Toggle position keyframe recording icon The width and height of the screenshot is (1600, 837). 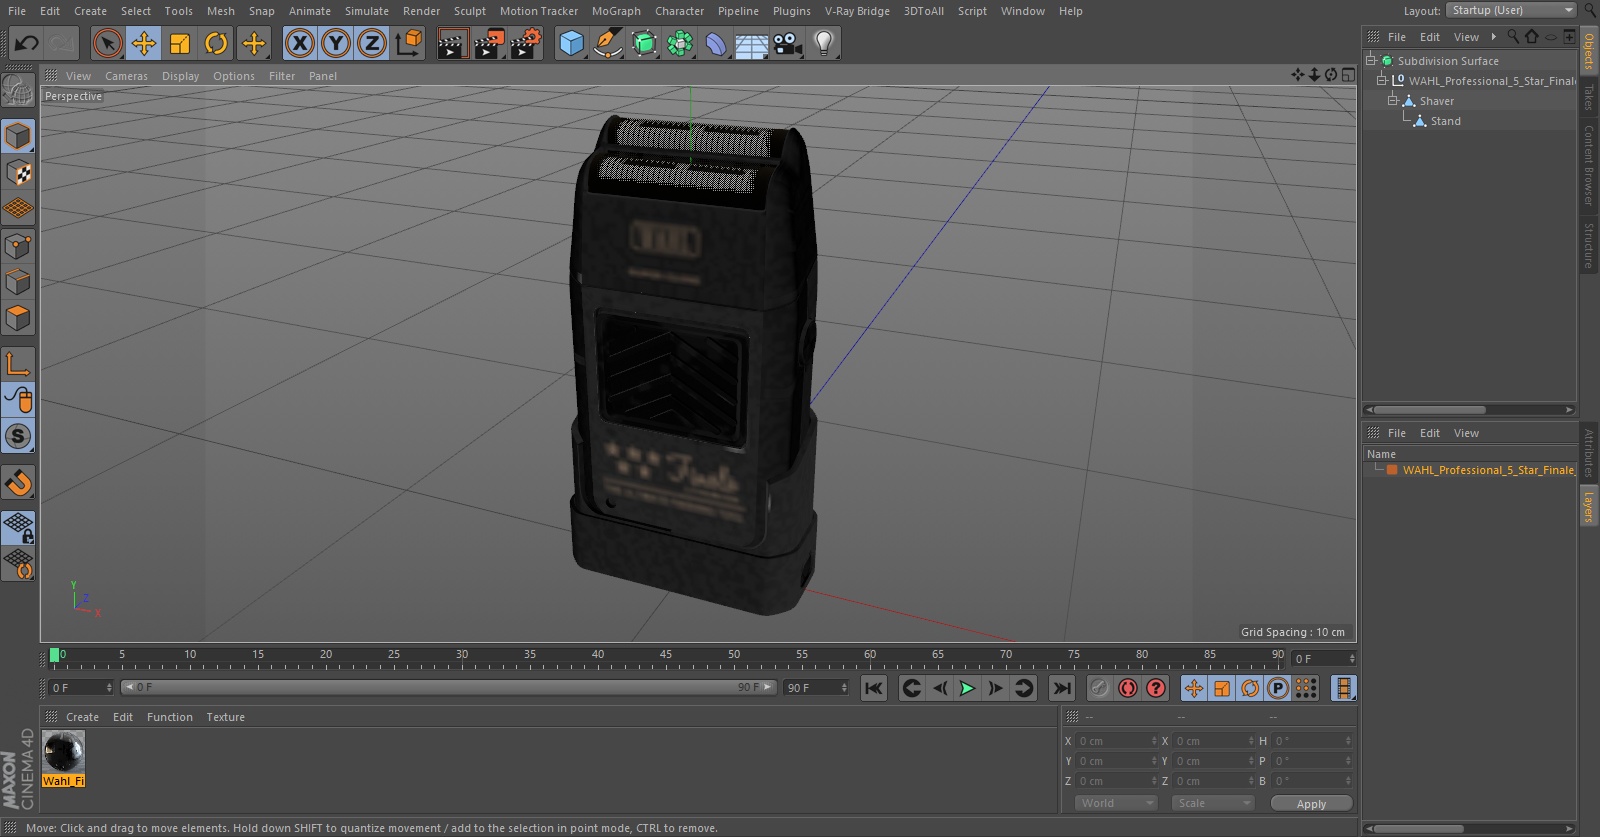[1194, 688]
